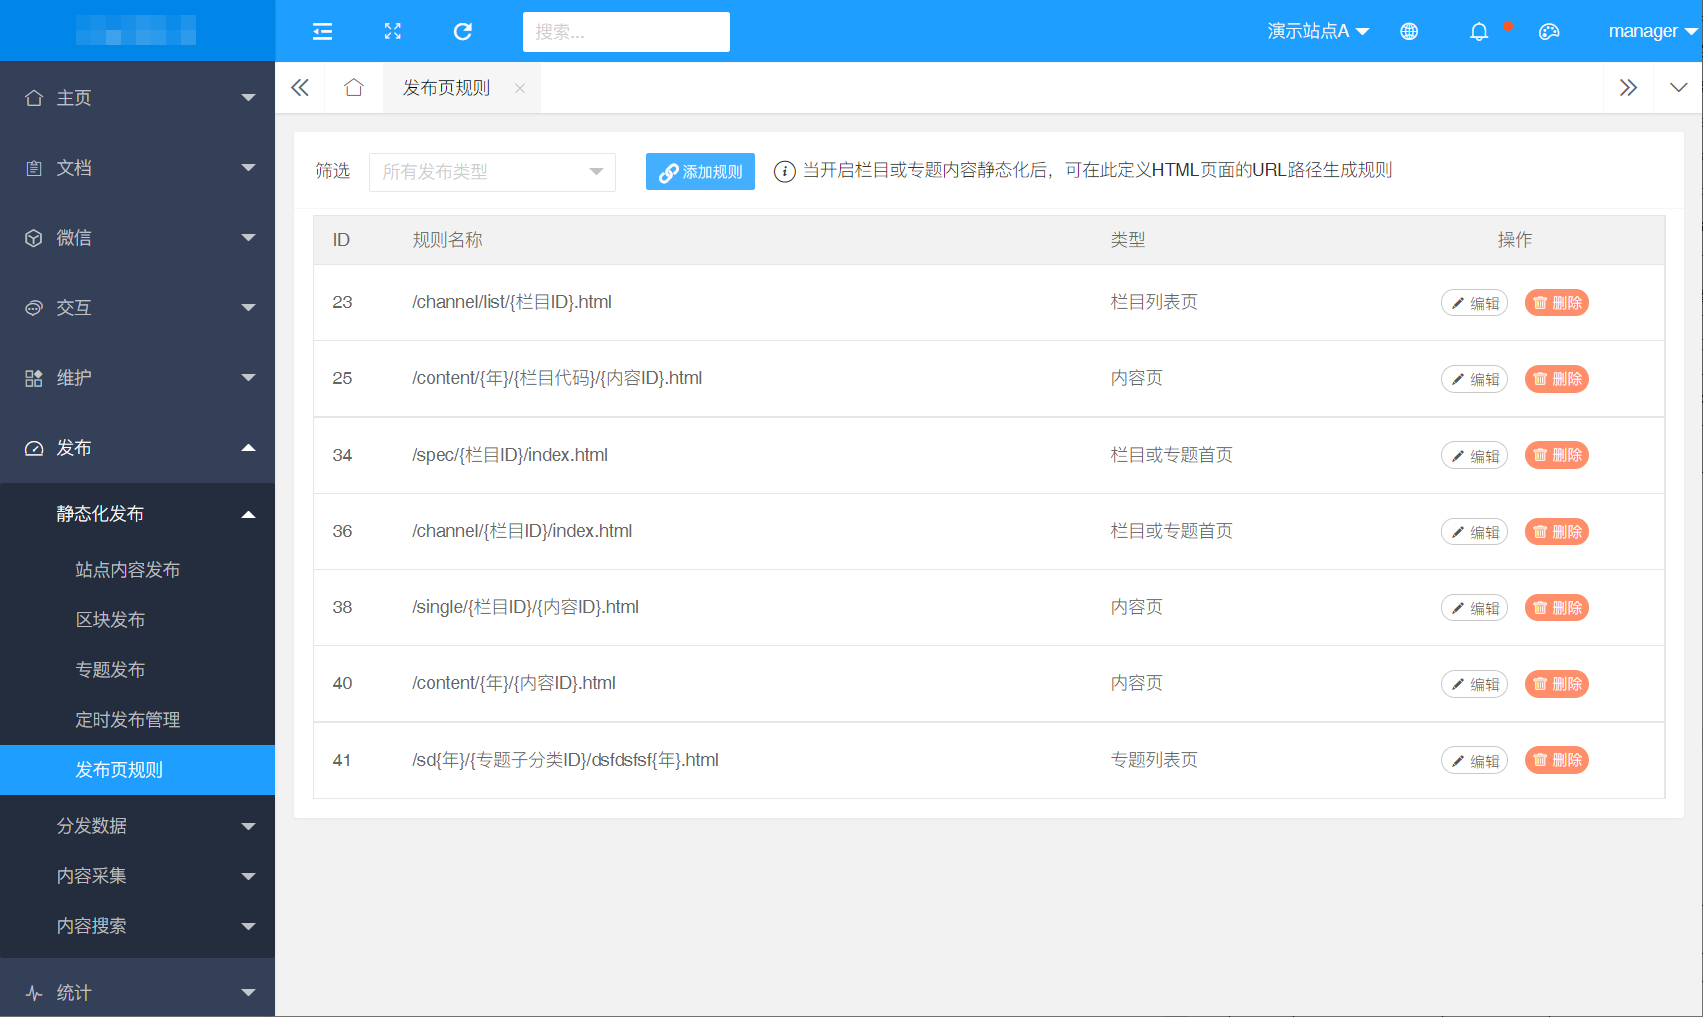Go to the home tab icon

(353, 88)
